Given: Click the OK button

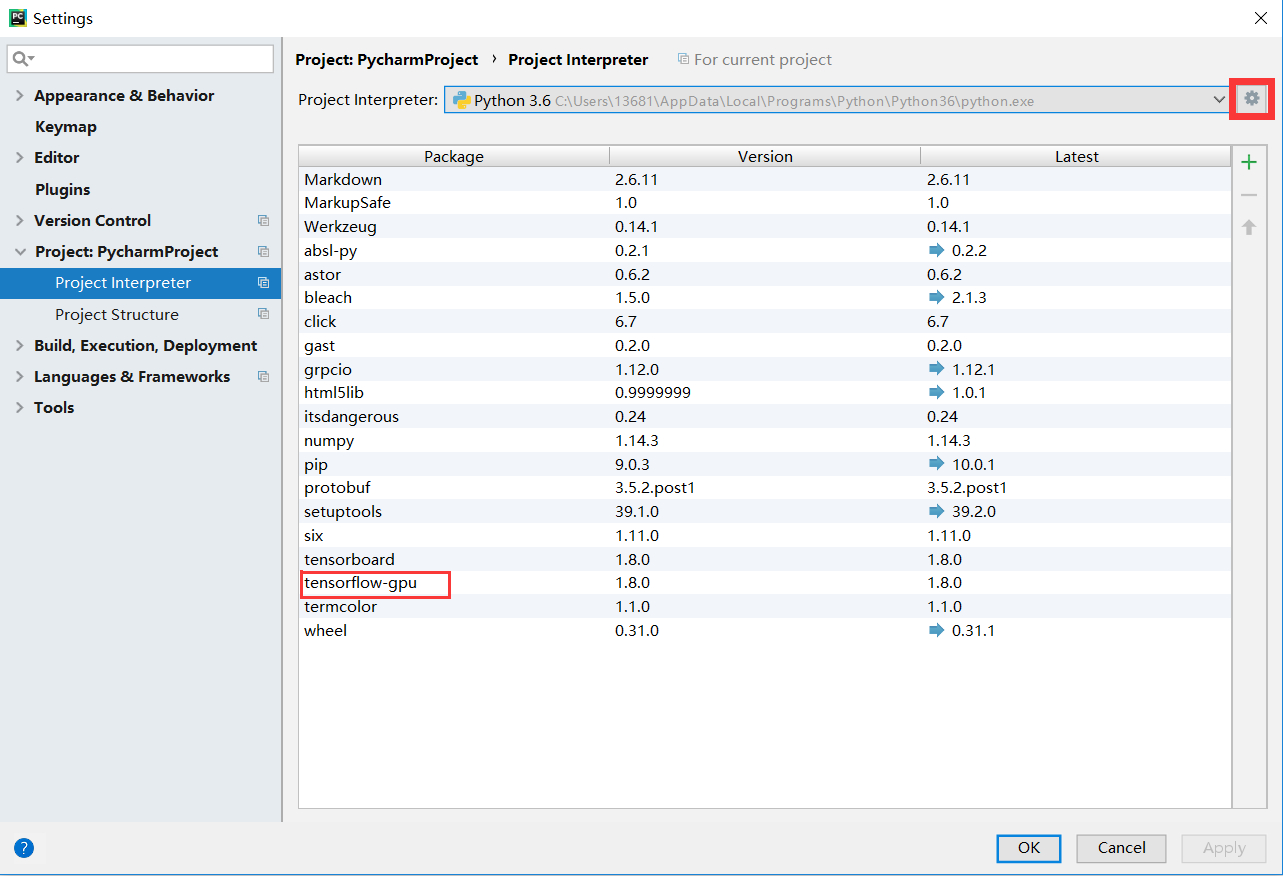Looking at the screenshot, I should [x=1028, y=848].
